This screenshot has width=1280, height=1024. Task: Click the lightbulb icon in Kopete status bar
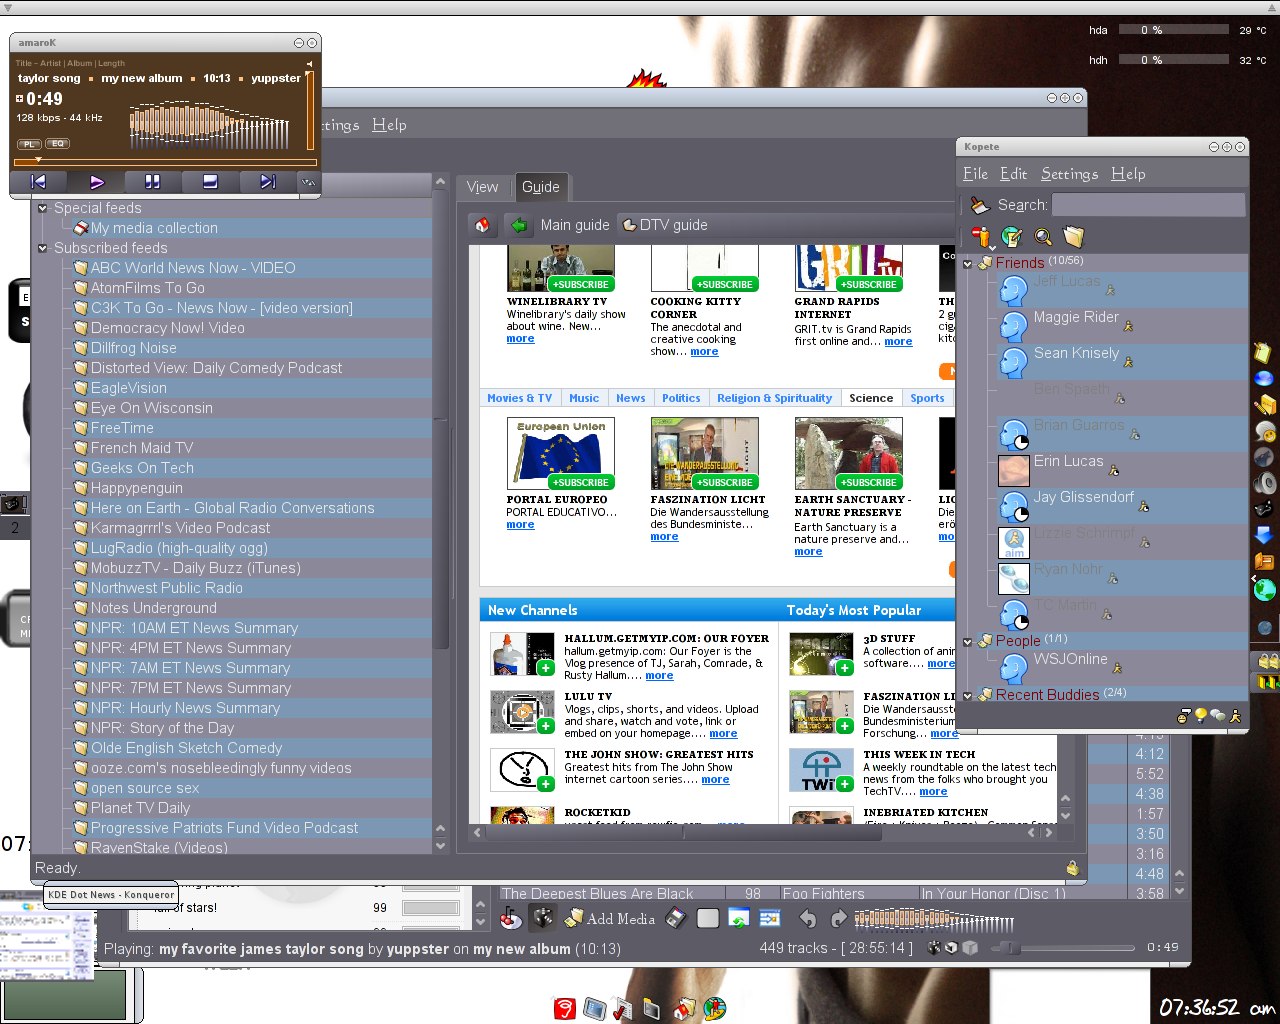click(x=1200, y=715)
